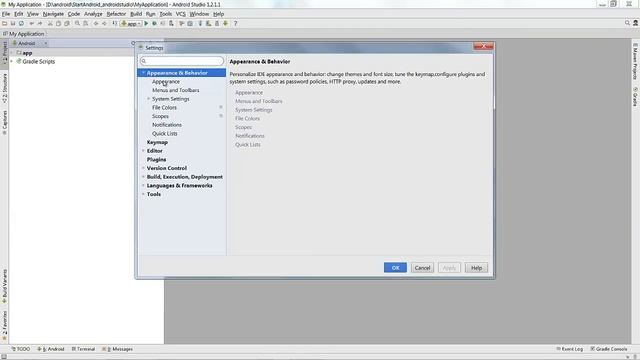Expand System Settings node arrow
Screen dimensions: 640x360
tap(149, 99)
